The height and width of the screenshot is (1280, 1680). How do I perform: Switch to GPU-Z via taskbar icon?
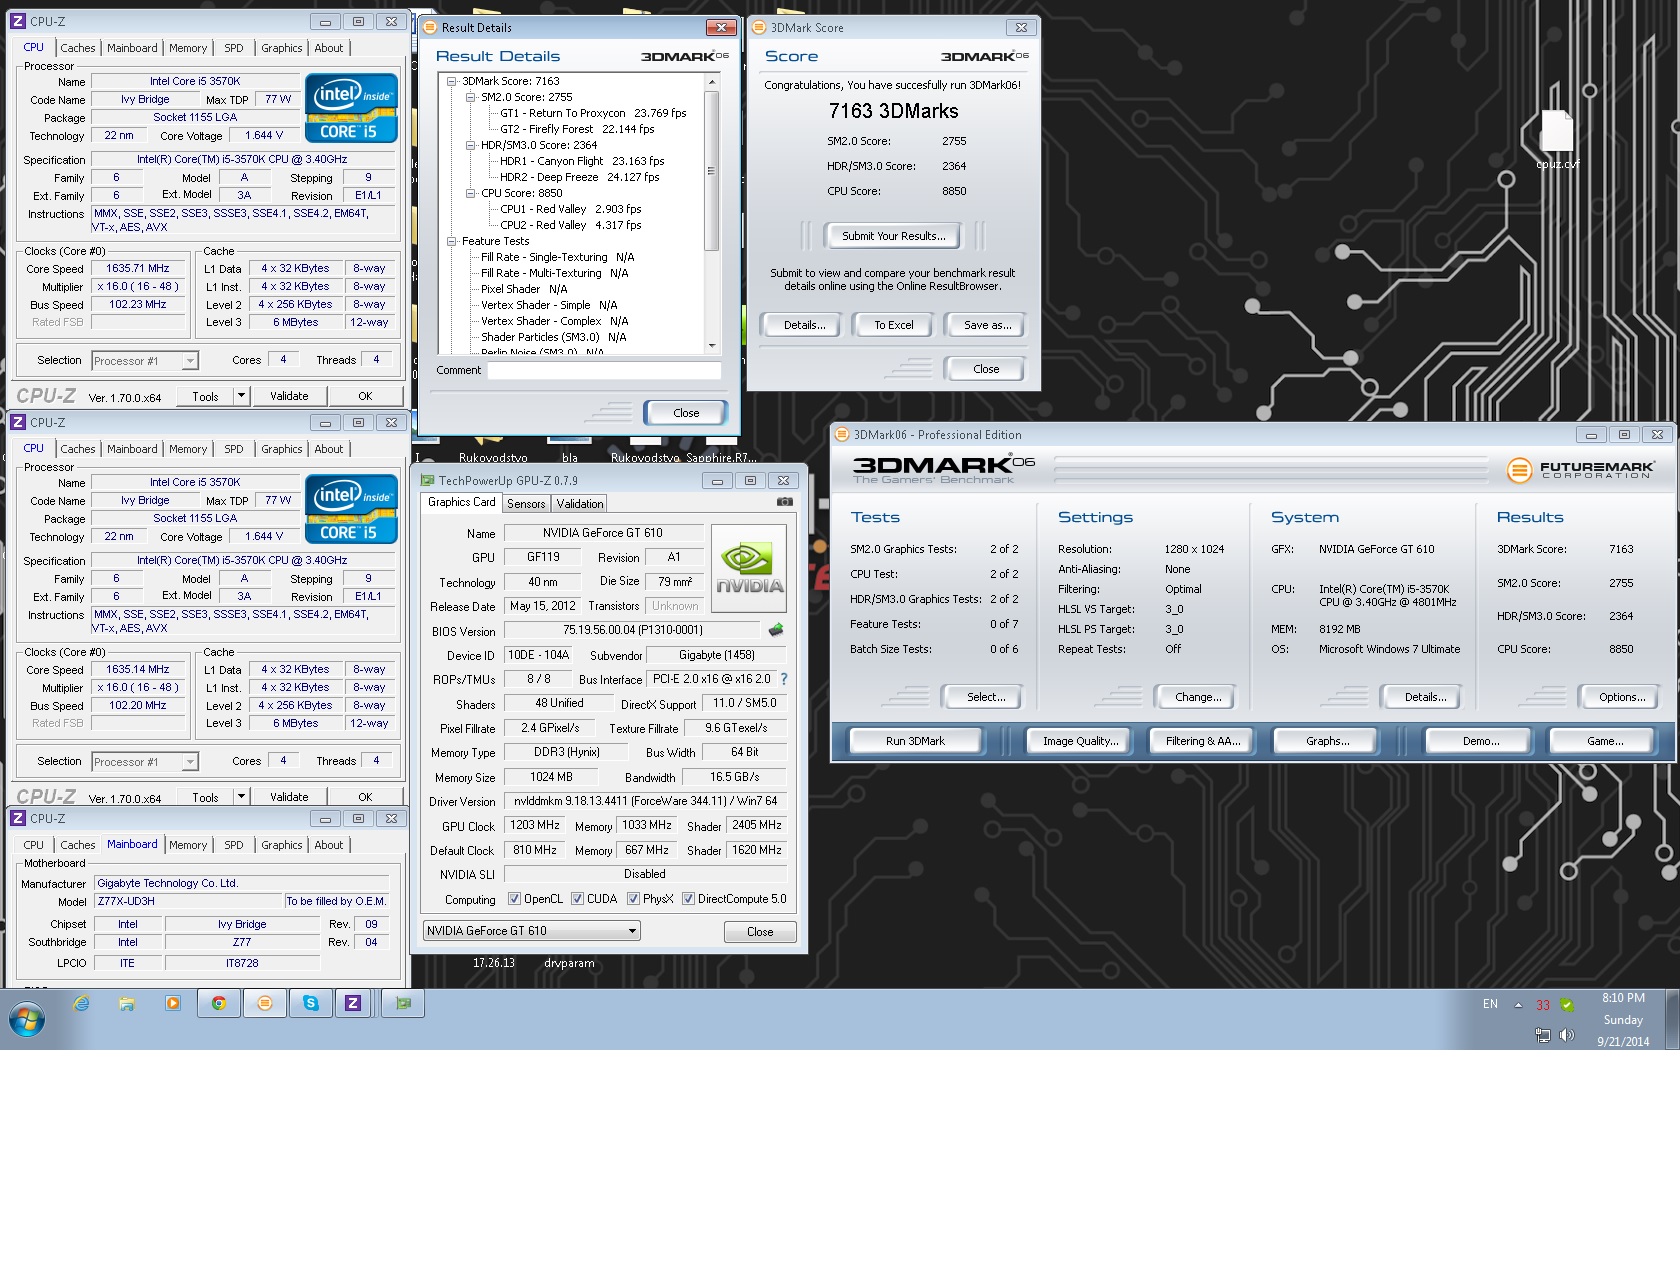(x=403, y=1003)
